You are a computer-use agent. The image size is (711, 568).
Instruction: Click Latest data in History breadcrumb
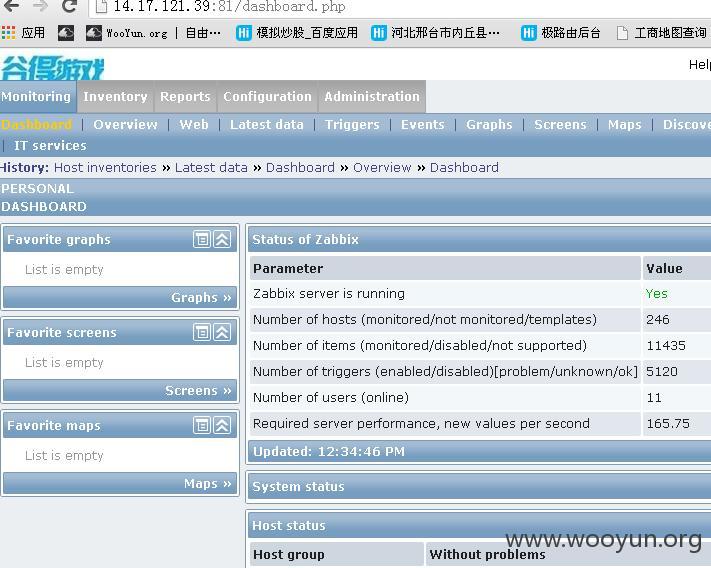tap(211, 168)
